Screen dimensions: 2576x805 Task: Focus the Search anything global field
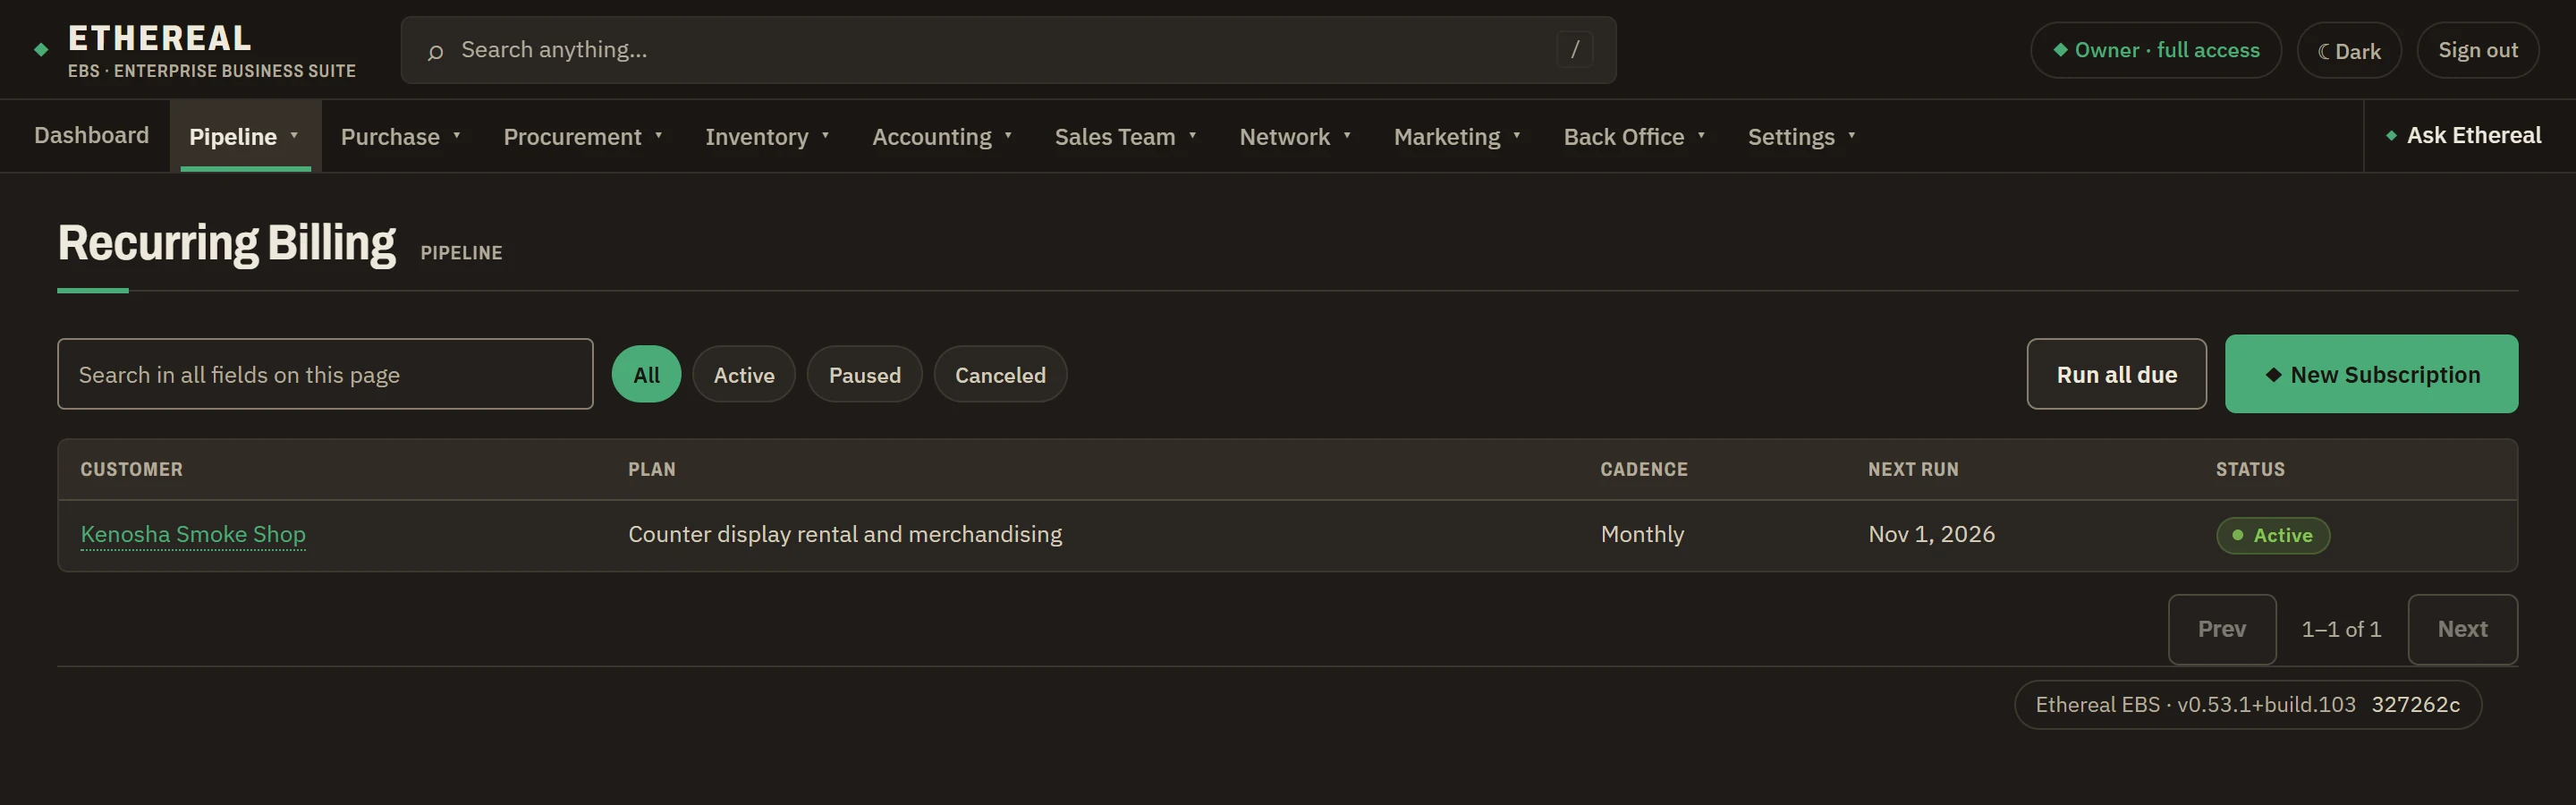(1008, 50)
